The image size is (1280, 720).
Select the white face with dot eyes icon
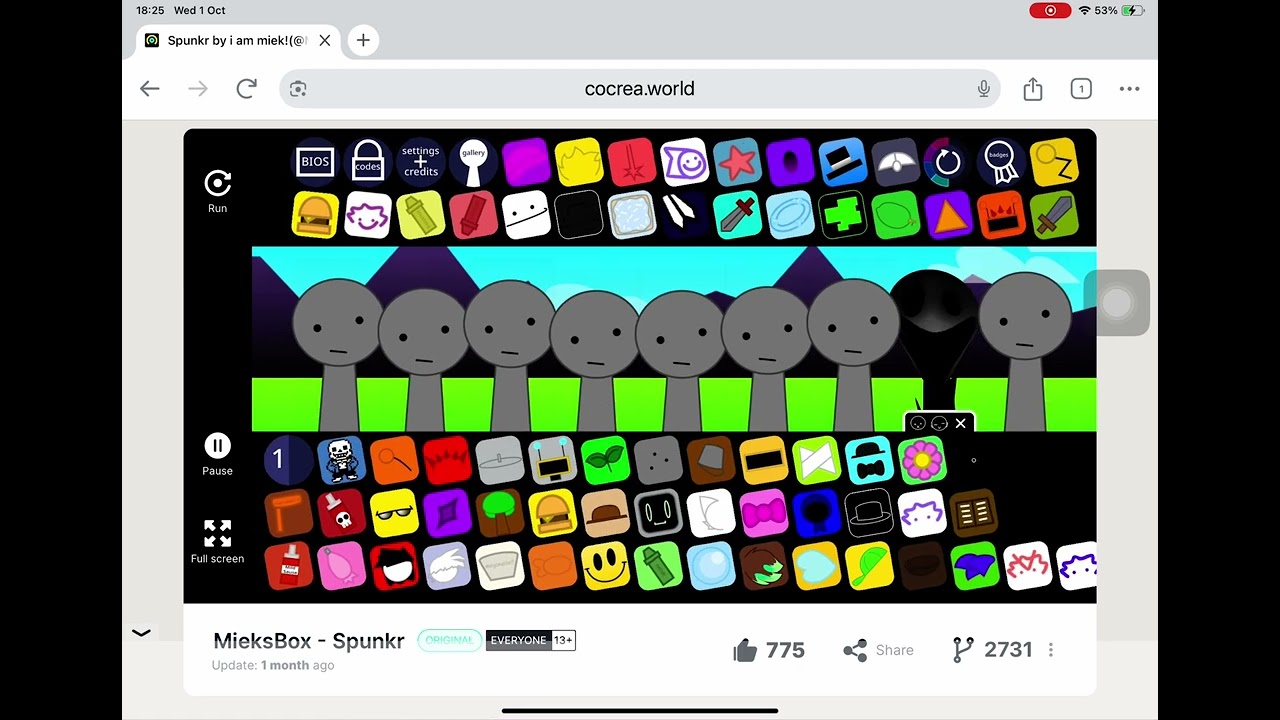coord(527,215)
